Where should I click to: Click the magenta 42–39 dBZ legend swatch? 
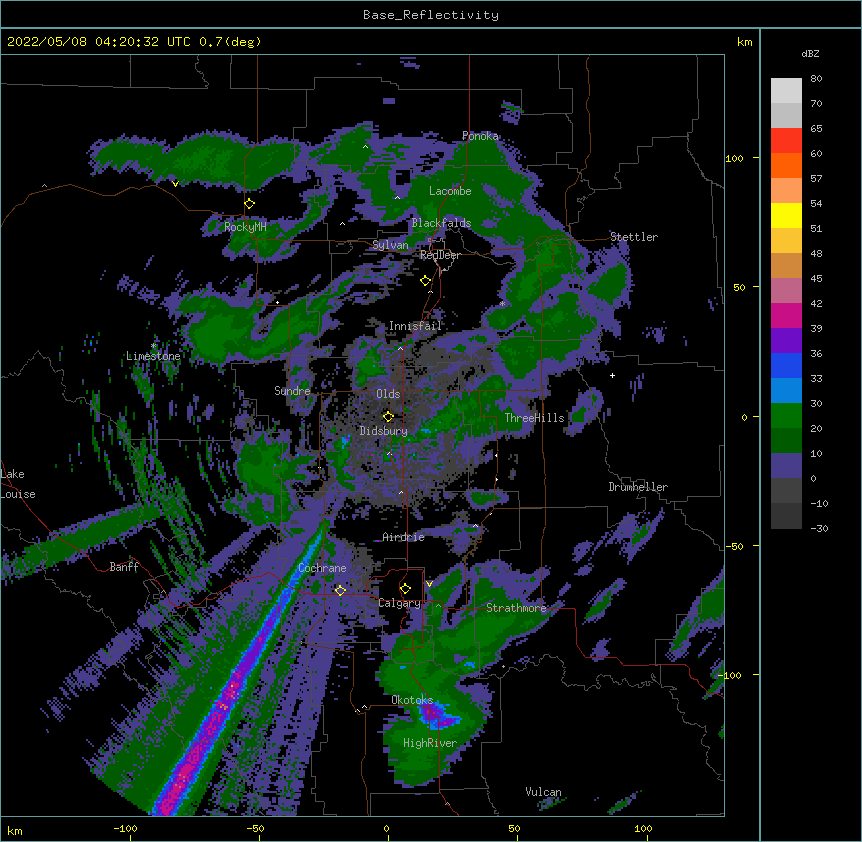click(x=786, y=315)
